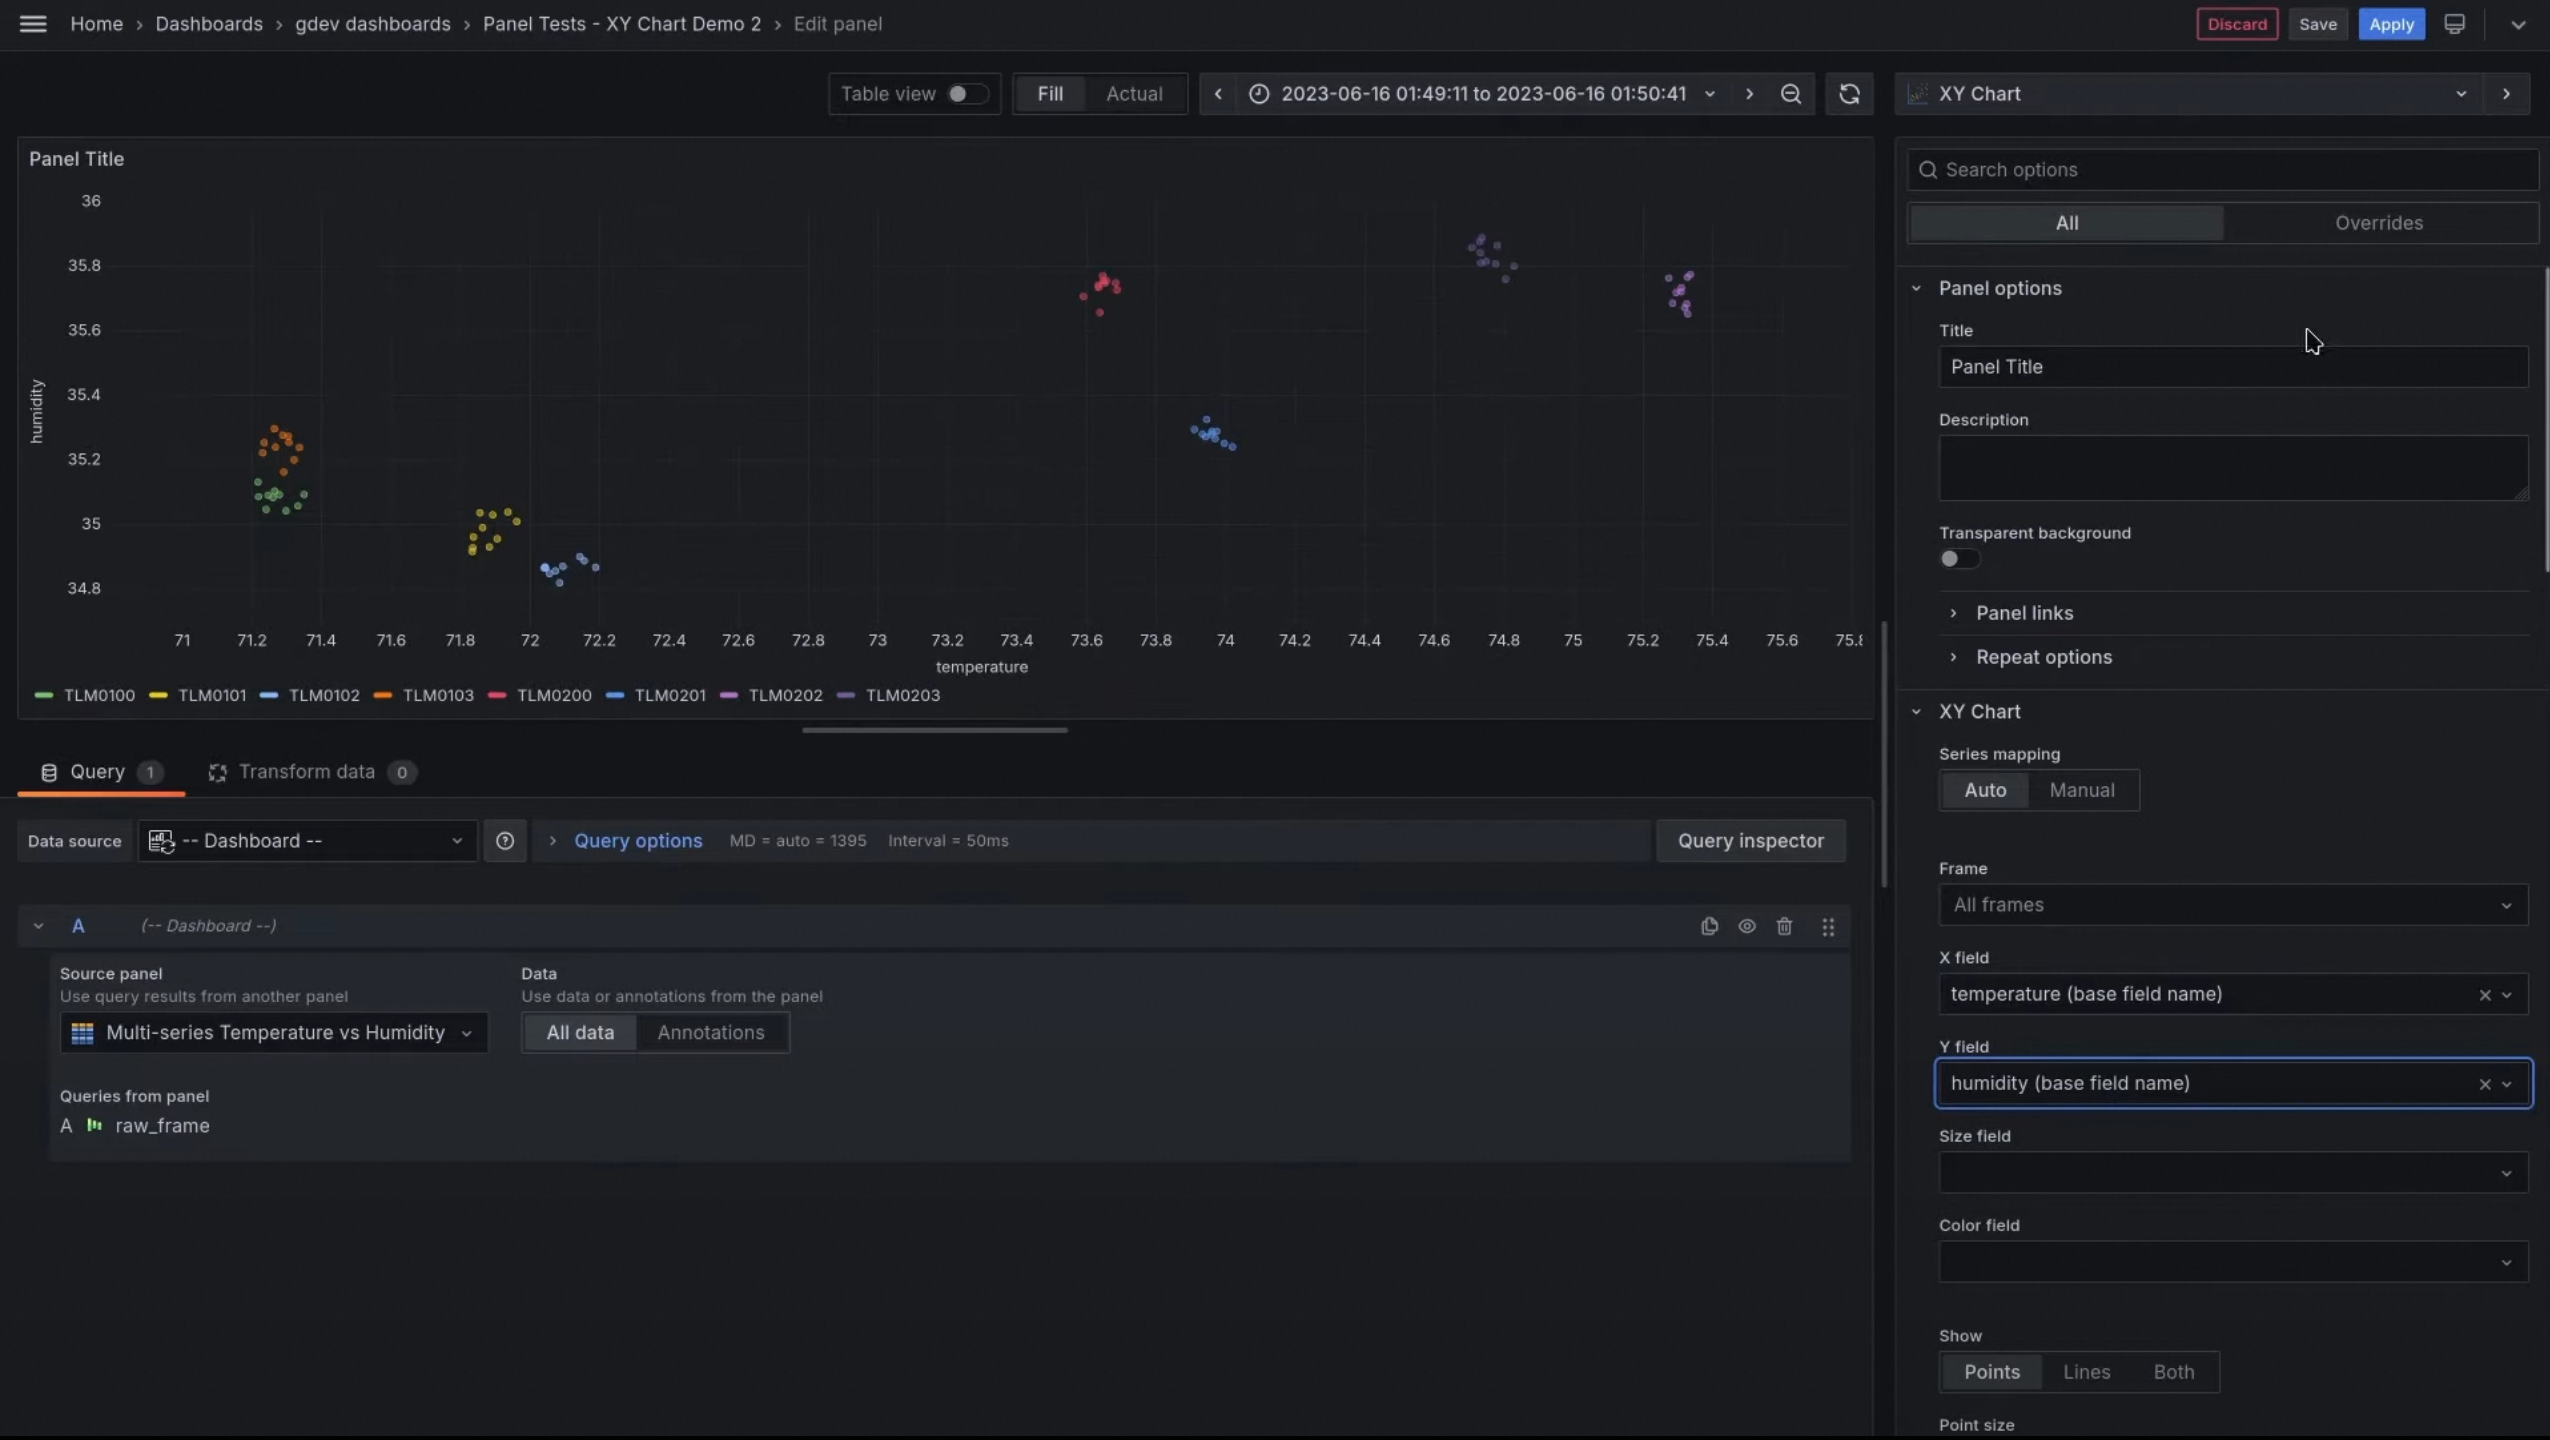
Task: Click the refresh dashboard icon
Action: [x=1849, y=94]
